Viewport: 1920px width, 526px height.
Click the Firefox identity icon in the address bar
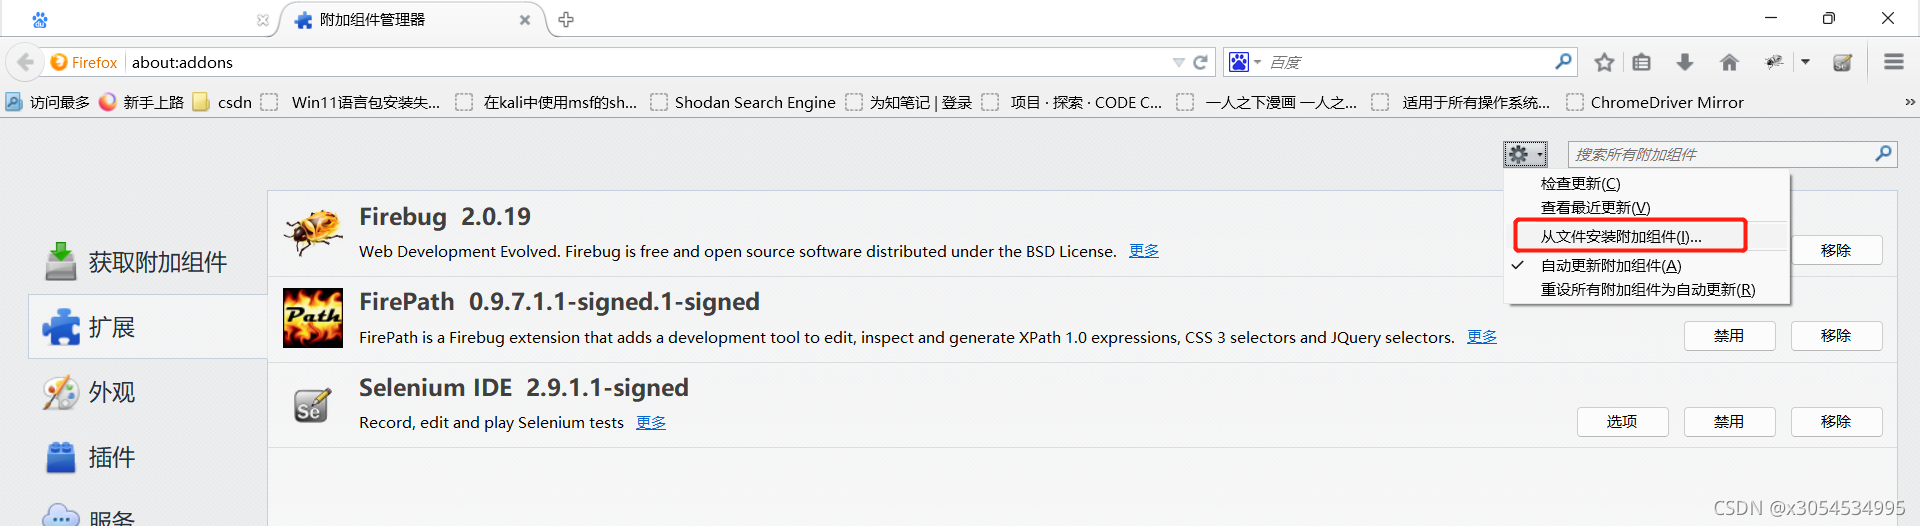(x=60, y=62)
